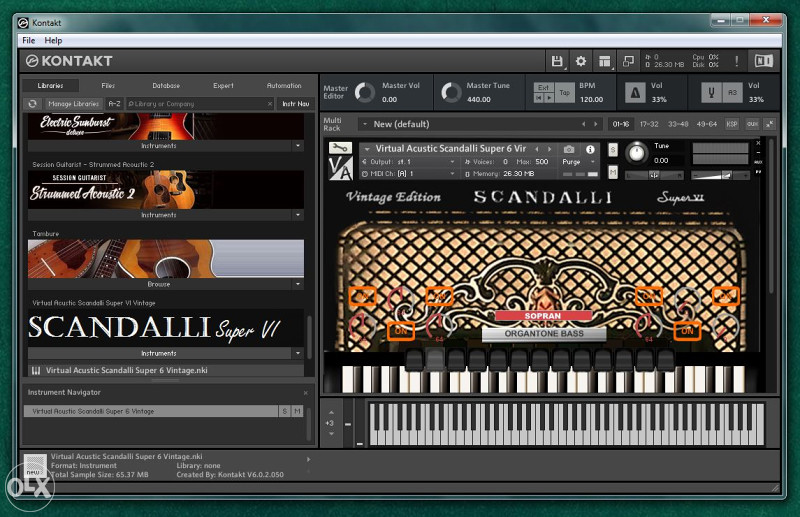Mute the instrument with header M button

point(613,173)
